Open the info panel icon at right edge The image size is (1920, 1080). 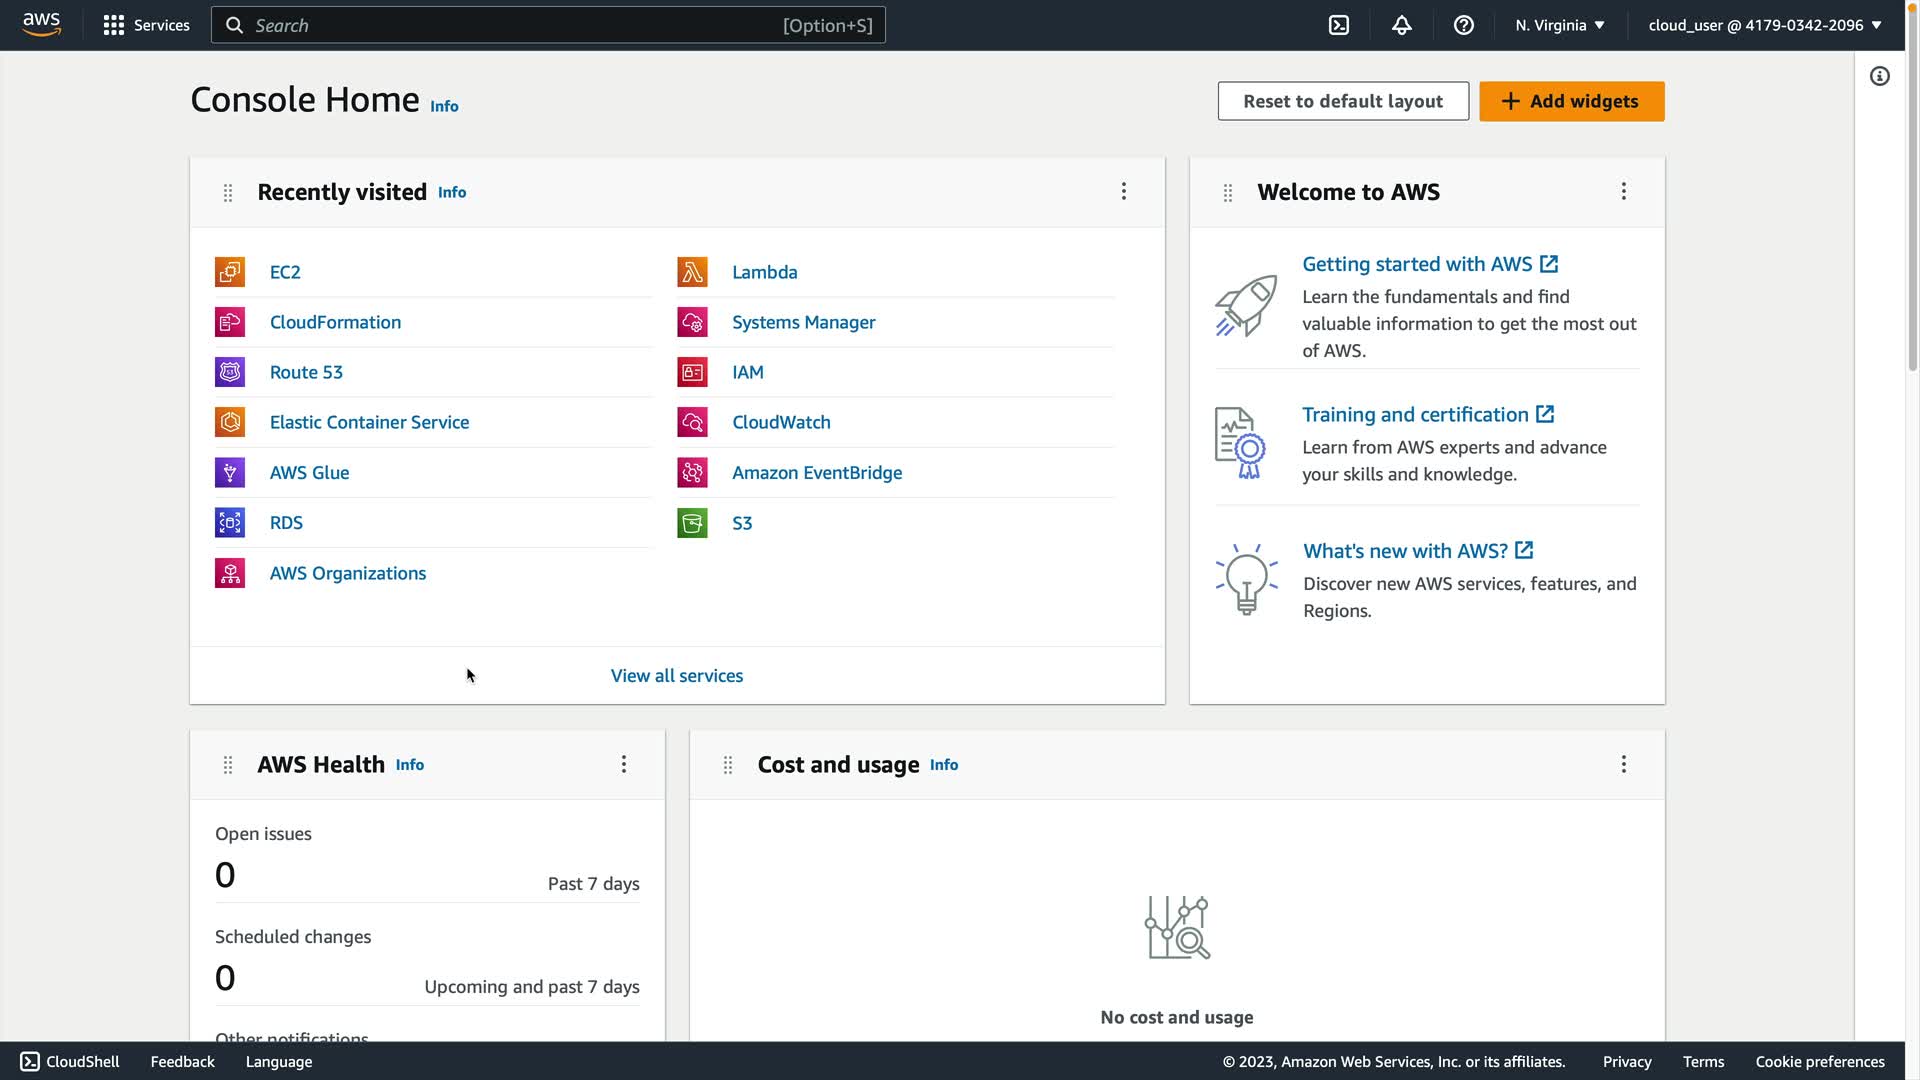click(x=1880, y=76)
